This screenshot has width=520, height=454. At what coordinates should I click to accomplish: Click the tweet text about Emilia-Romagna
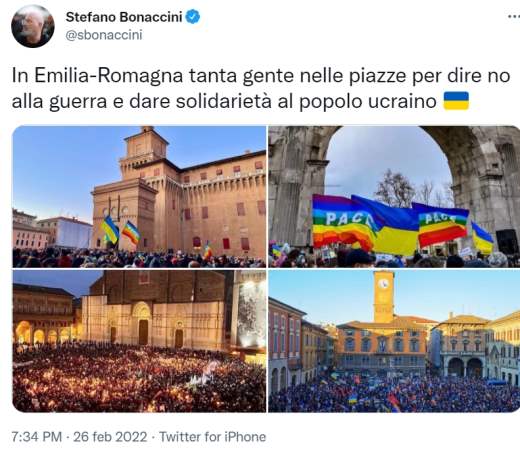(x=261, y=88)
